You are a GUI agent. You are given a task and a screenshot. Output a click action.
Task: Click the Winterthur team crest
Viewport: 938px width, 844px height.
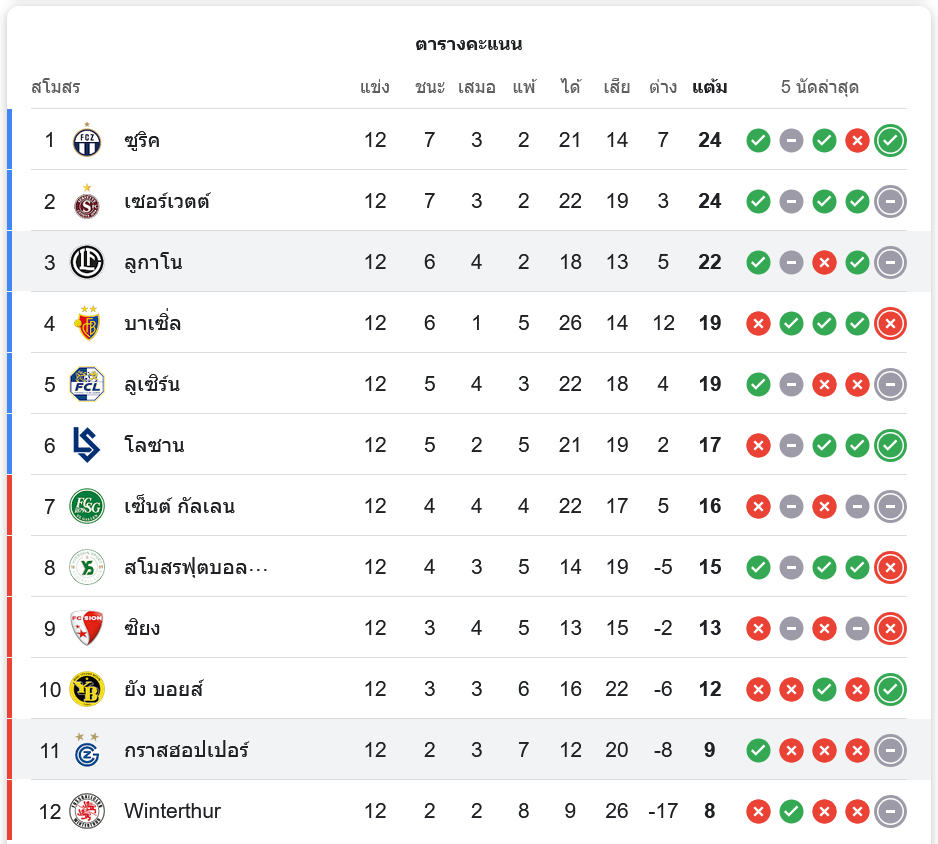coord(87,811)
